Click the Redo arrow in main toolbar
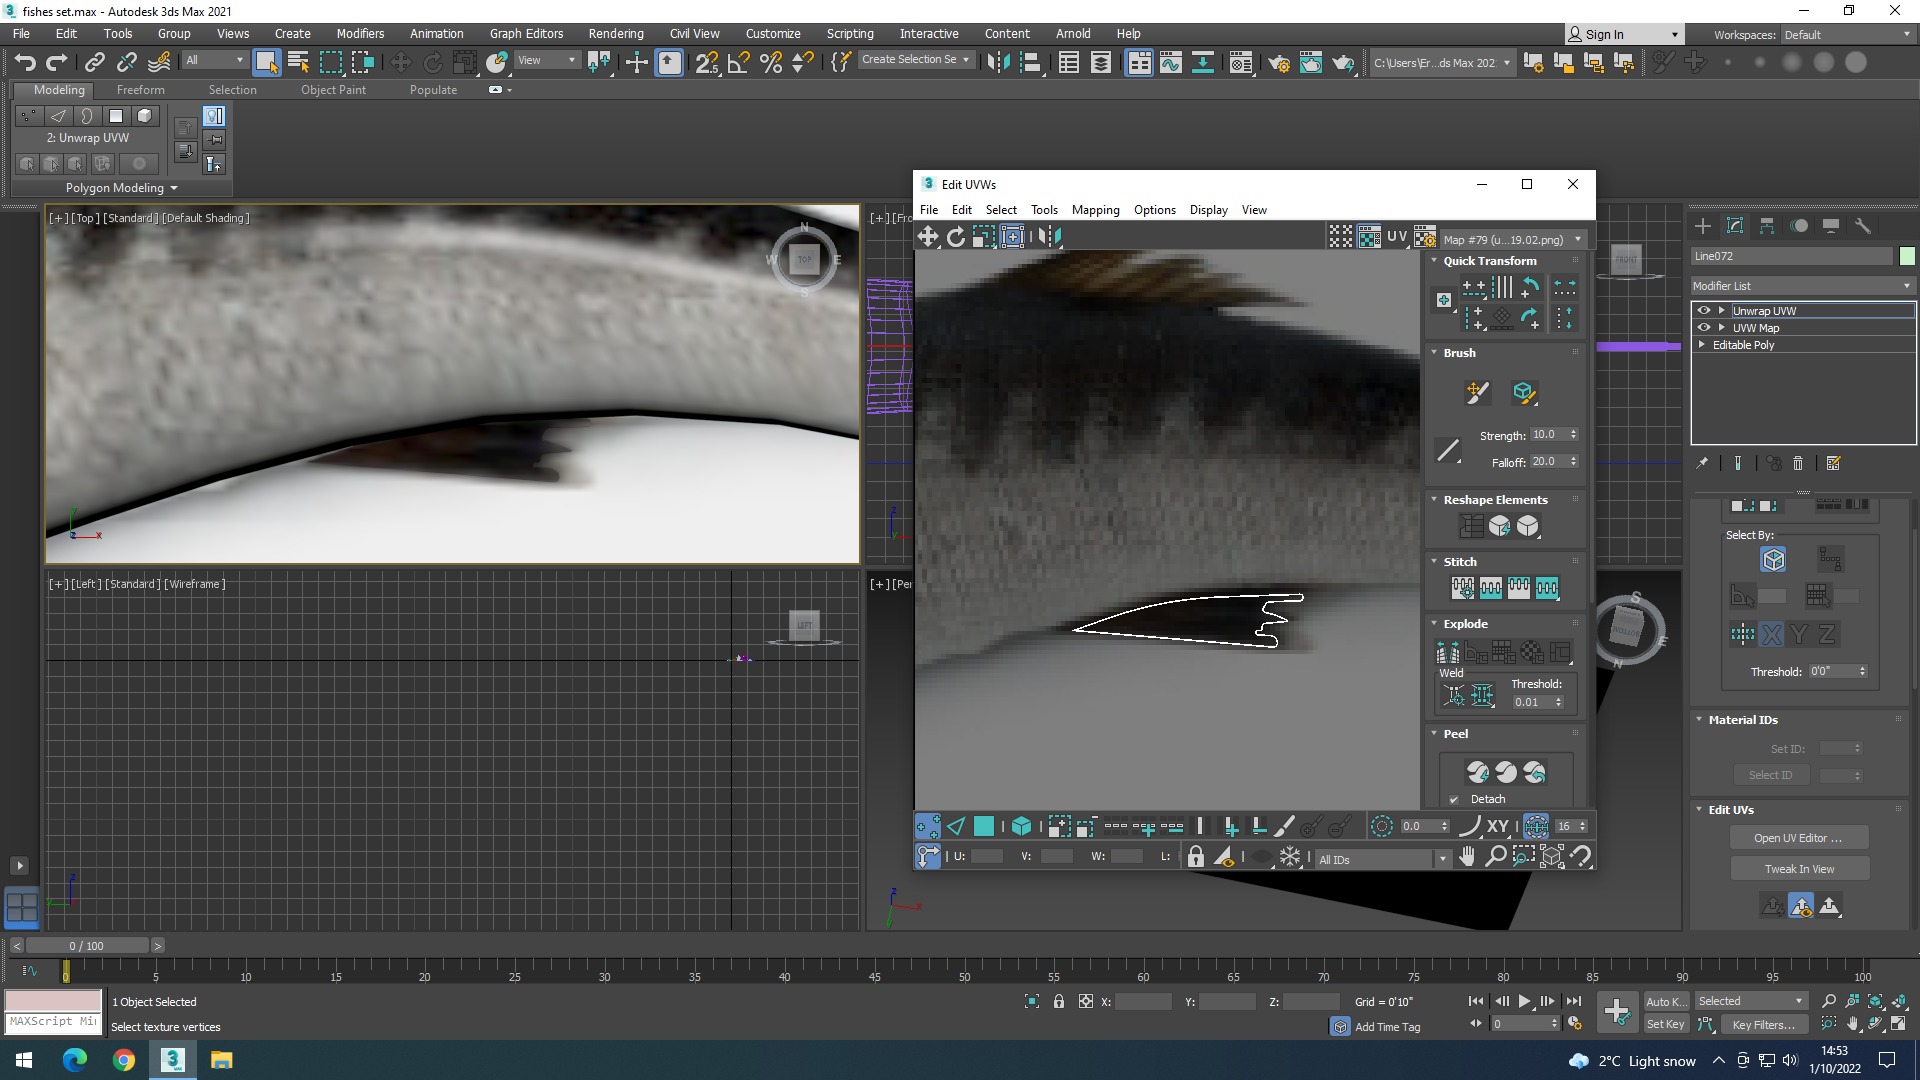Image resolution: width=1920 pixels, height=1080 pixels. [x=57, y=62]
